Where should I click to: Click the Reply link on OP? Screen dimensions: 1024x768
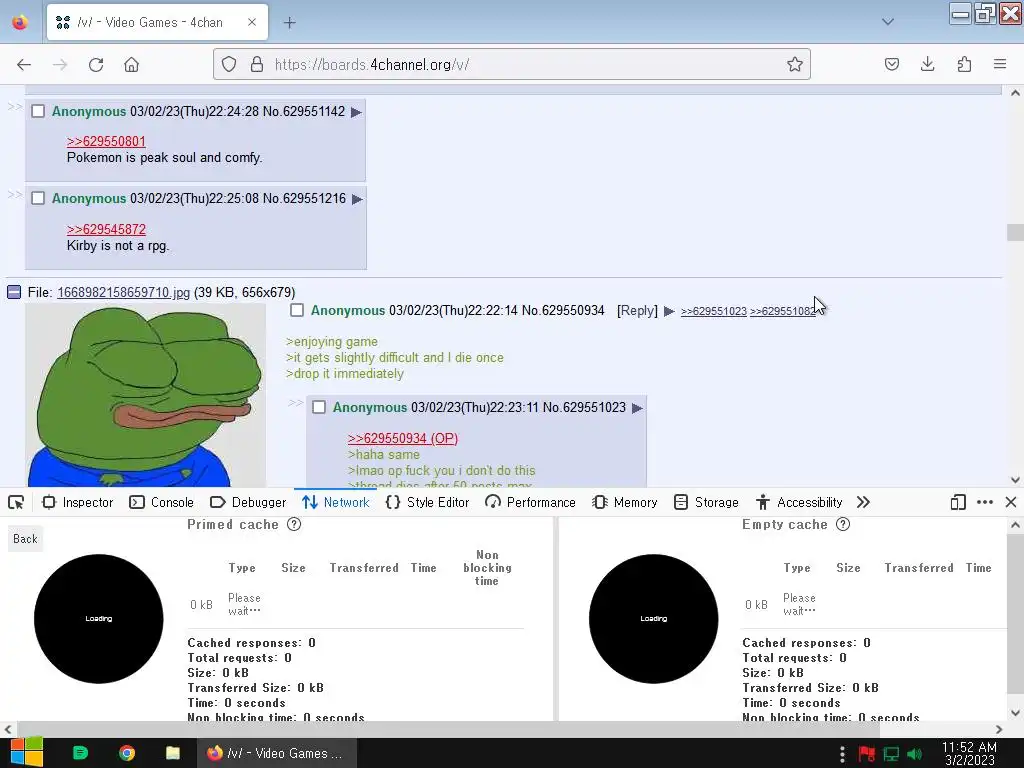[637, 310]
